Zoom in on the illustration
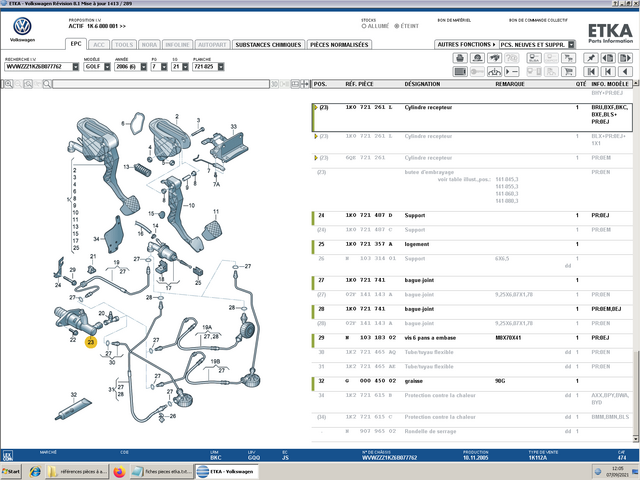Image resolution: width=640 pixels, height=480 pixels. pos(8,84)
